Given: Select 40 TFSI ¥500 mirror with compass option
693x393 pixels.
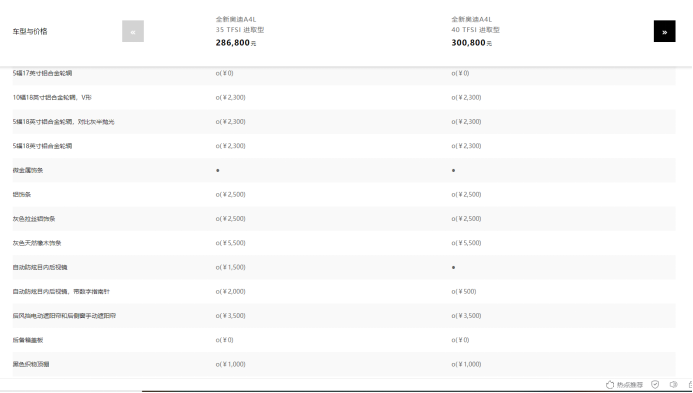Looking at the screenshot, I should pos(464,291).
